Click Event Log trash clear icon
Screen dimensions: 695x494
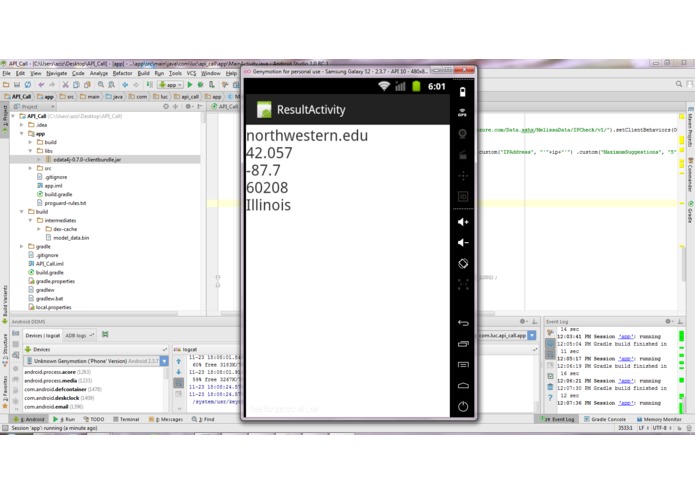(550, 387)
